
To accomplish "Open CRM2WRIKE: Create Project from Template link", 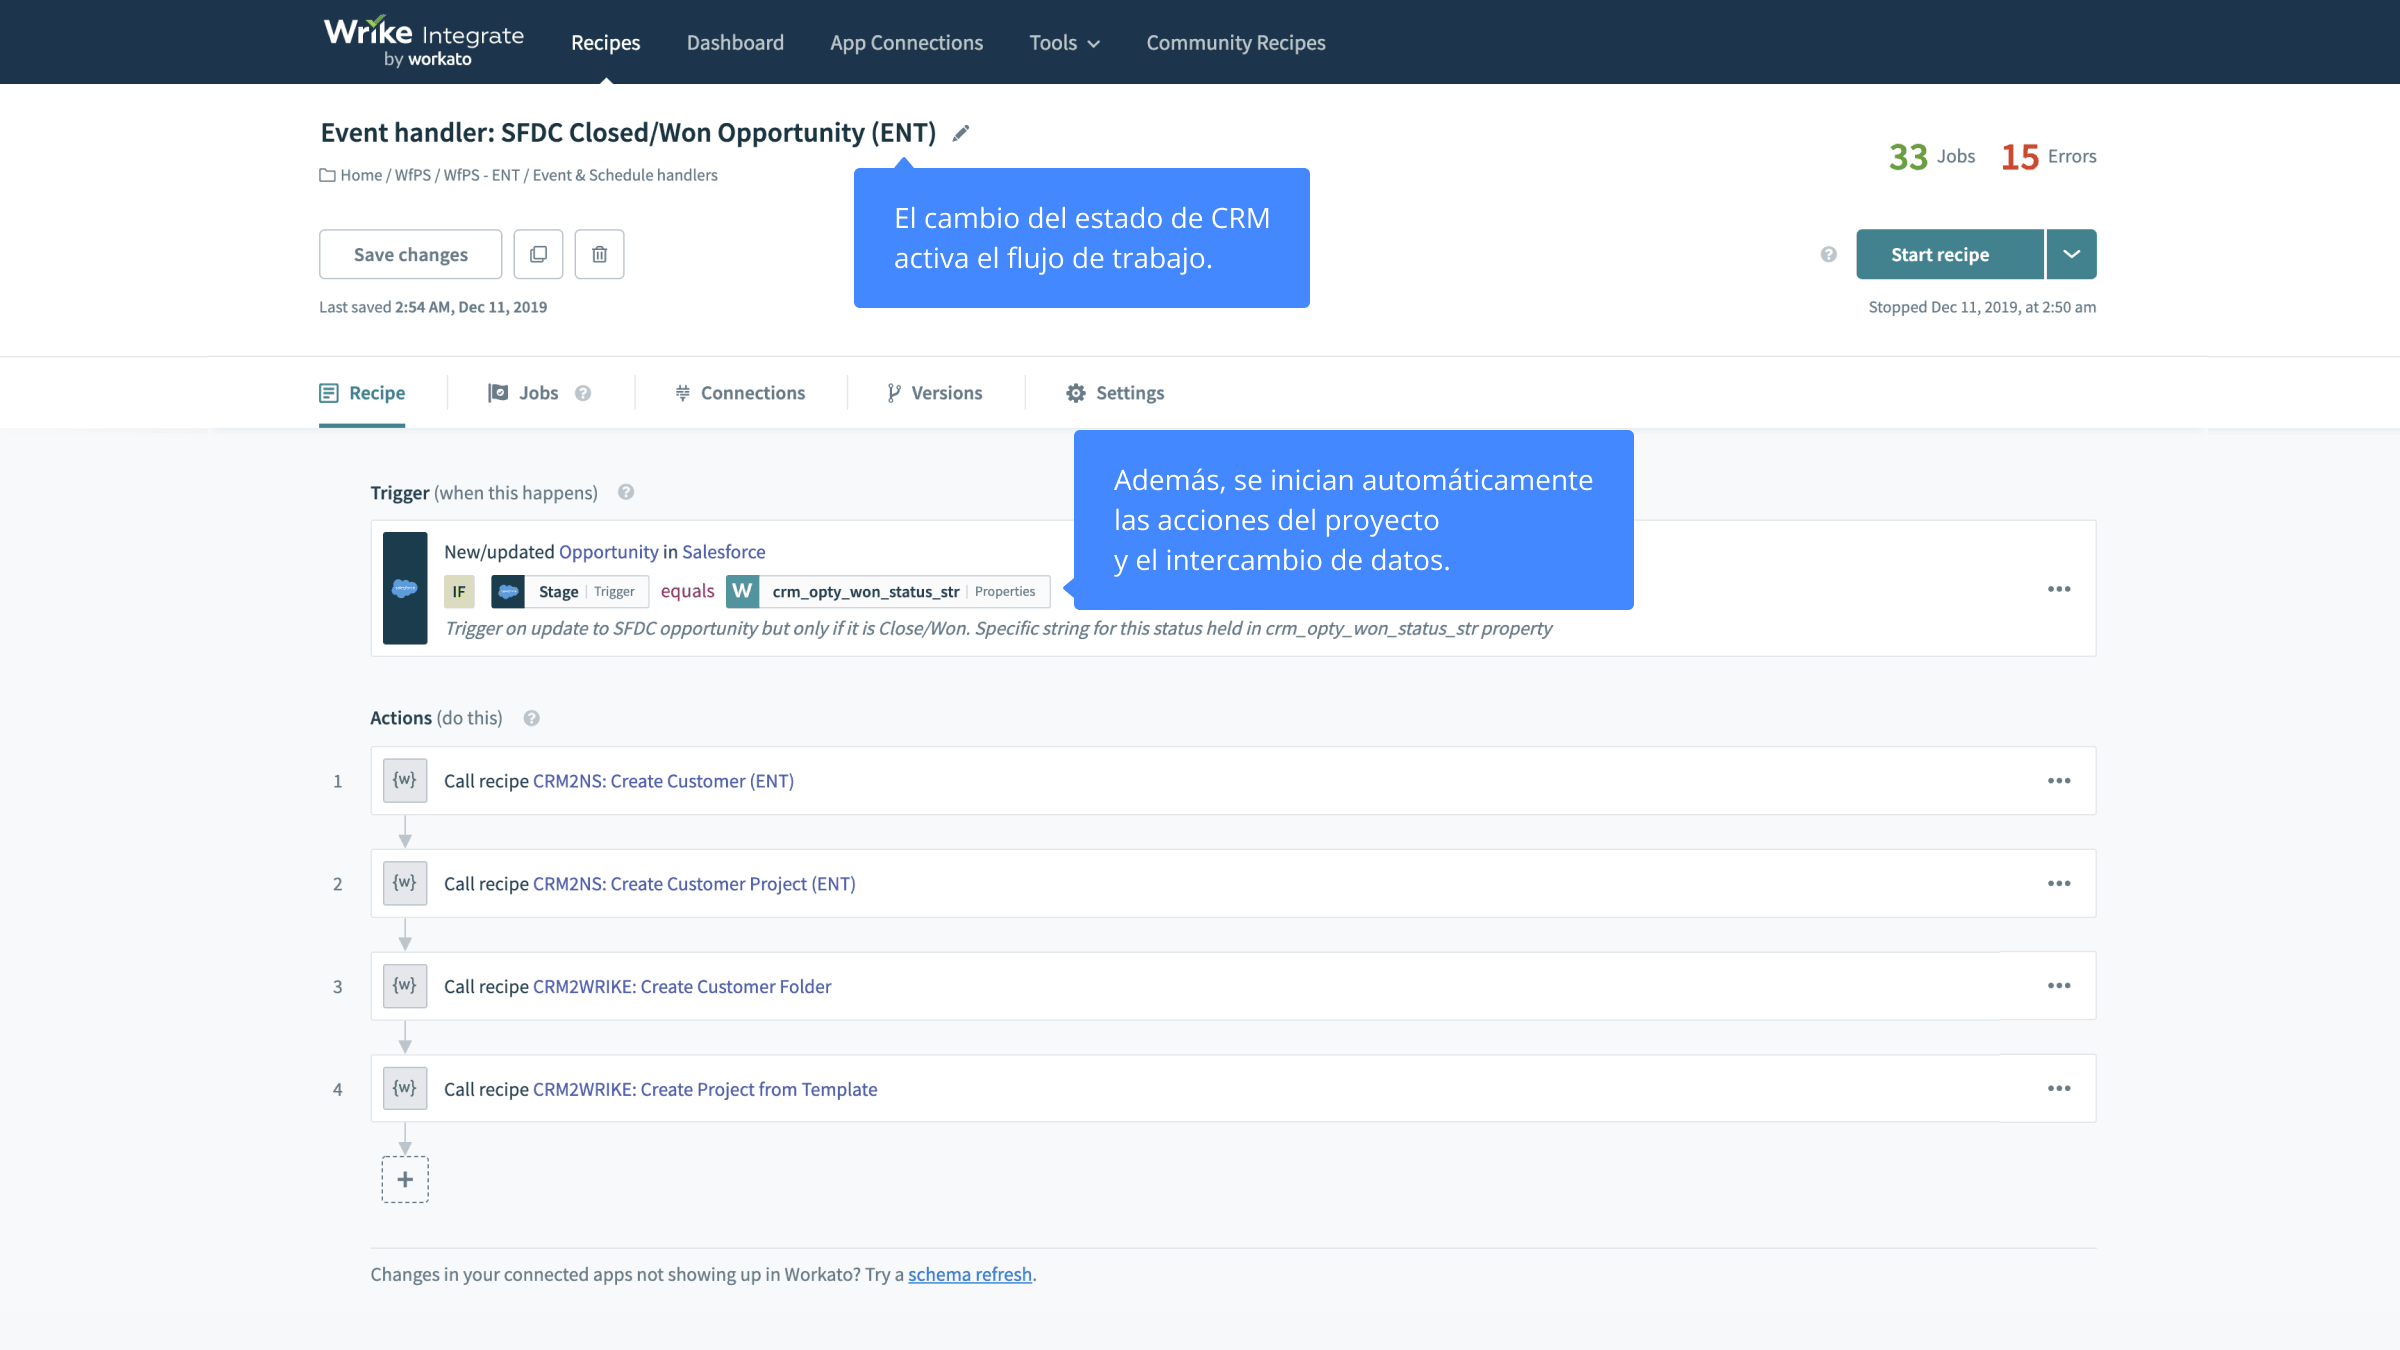I will click(705, 1090).
